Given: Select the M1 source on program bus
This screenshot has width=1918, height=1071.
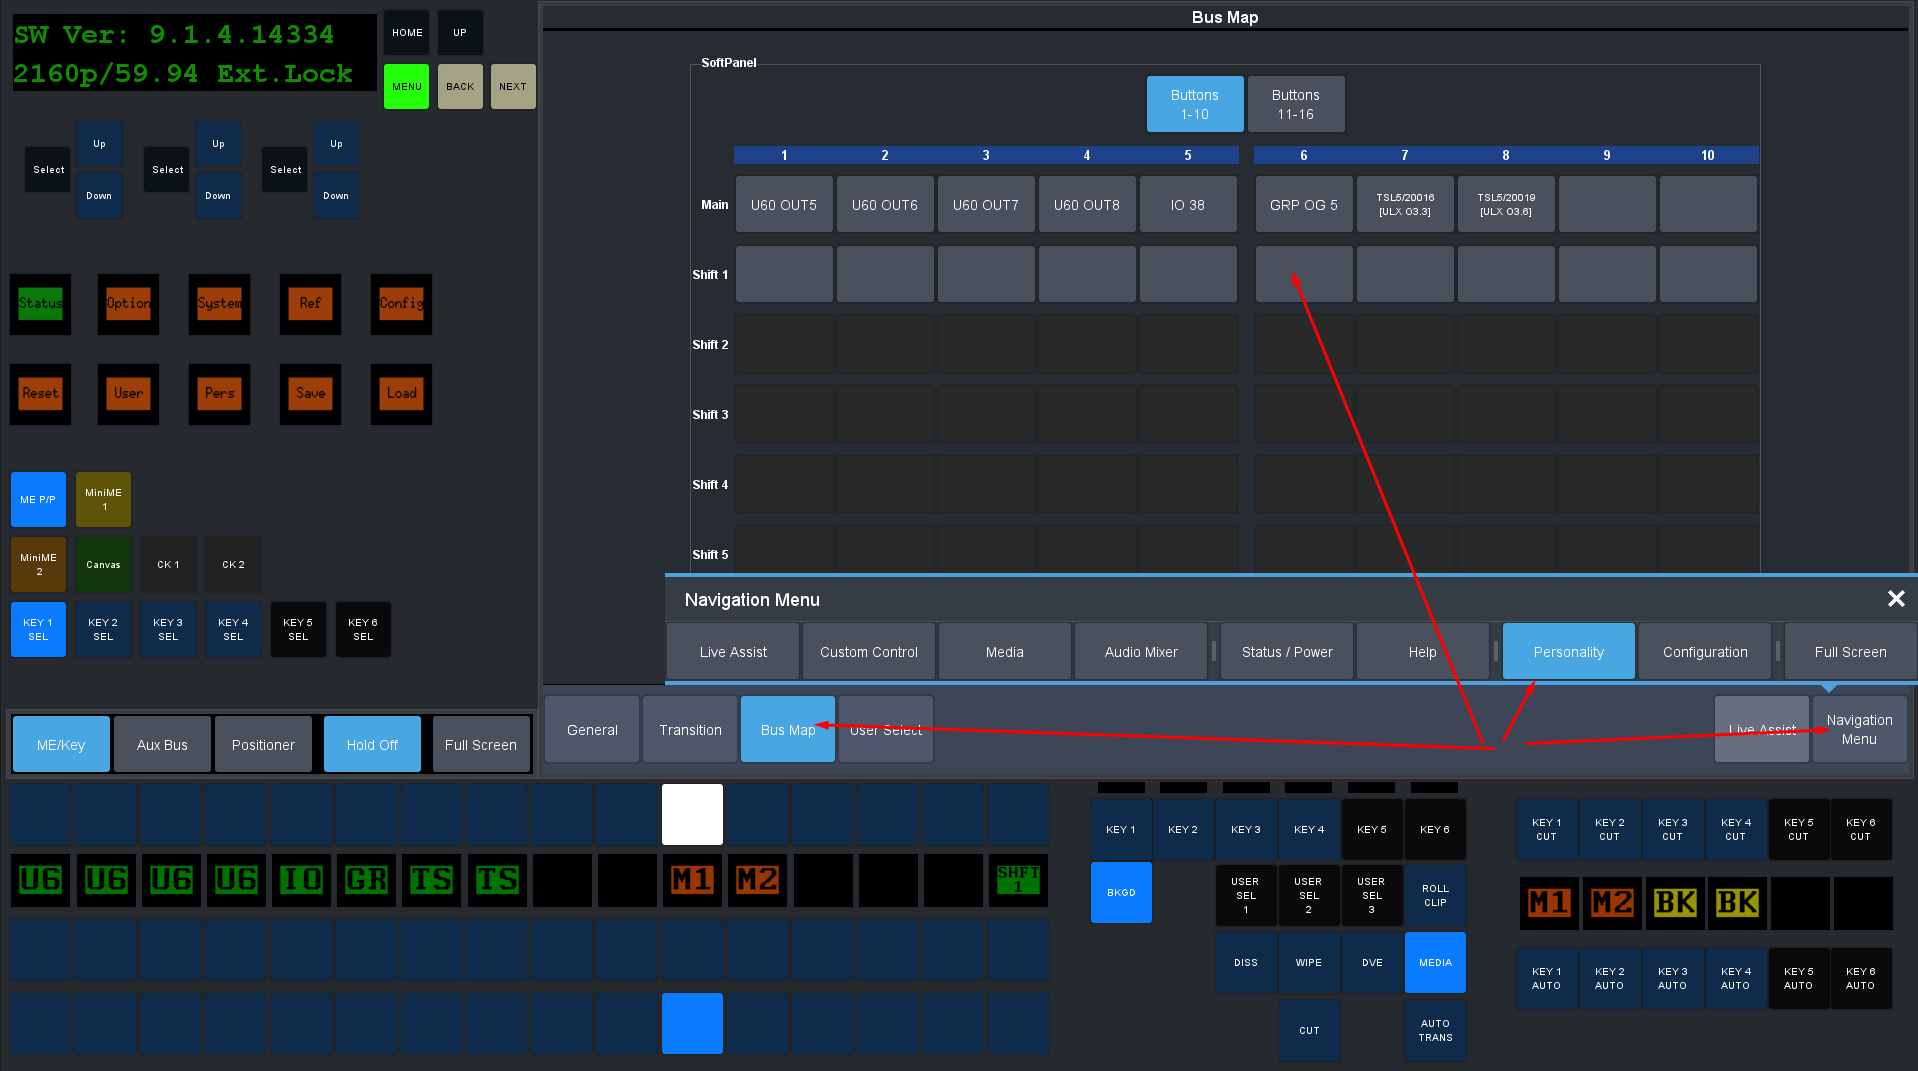Looking at the screenshot, I should point(692,880).
